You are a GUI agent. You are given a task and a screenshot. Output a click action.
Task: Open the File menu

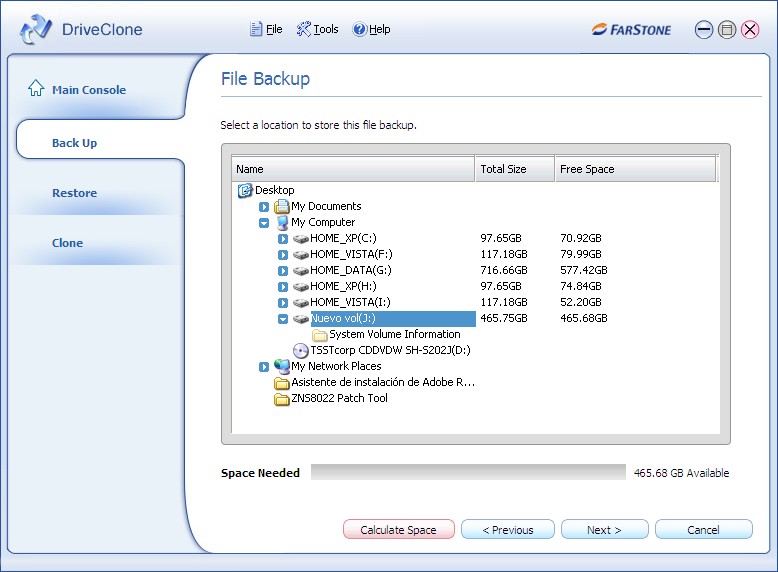266,30
